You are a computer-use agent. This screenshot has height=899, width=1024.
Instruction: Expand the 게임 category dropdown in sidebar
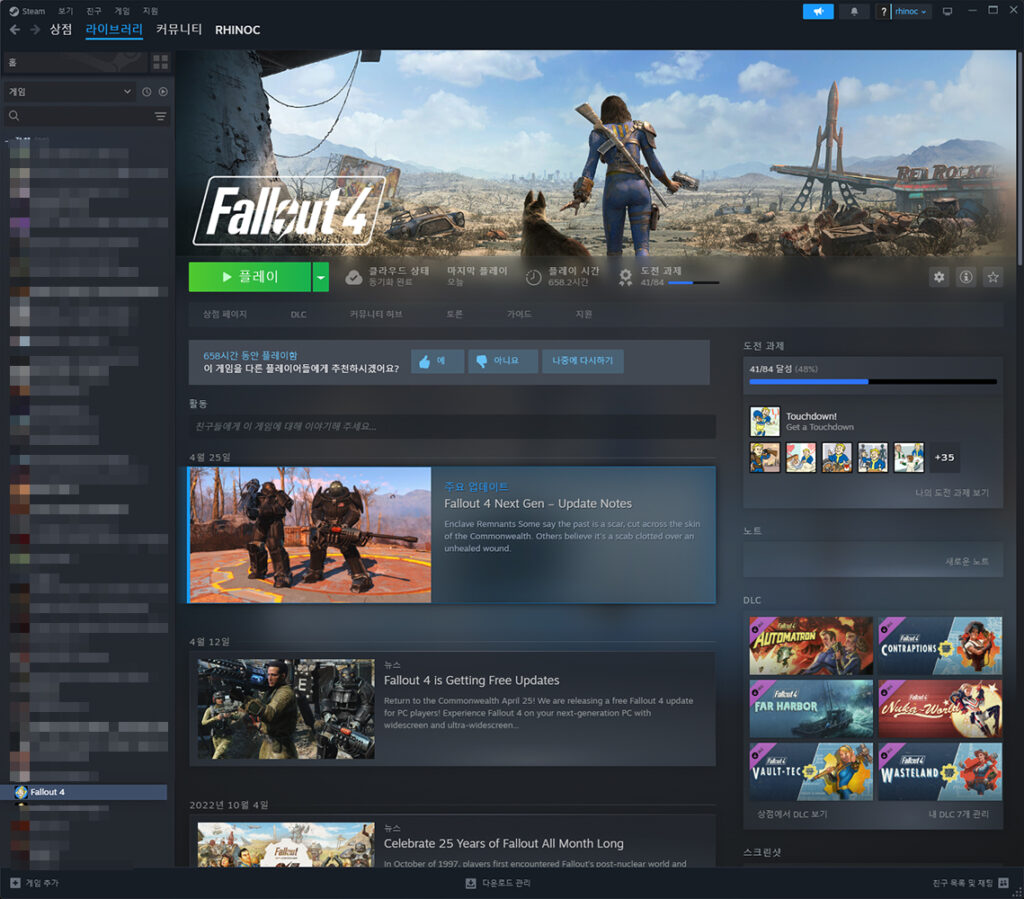click(x=69, y=92)
